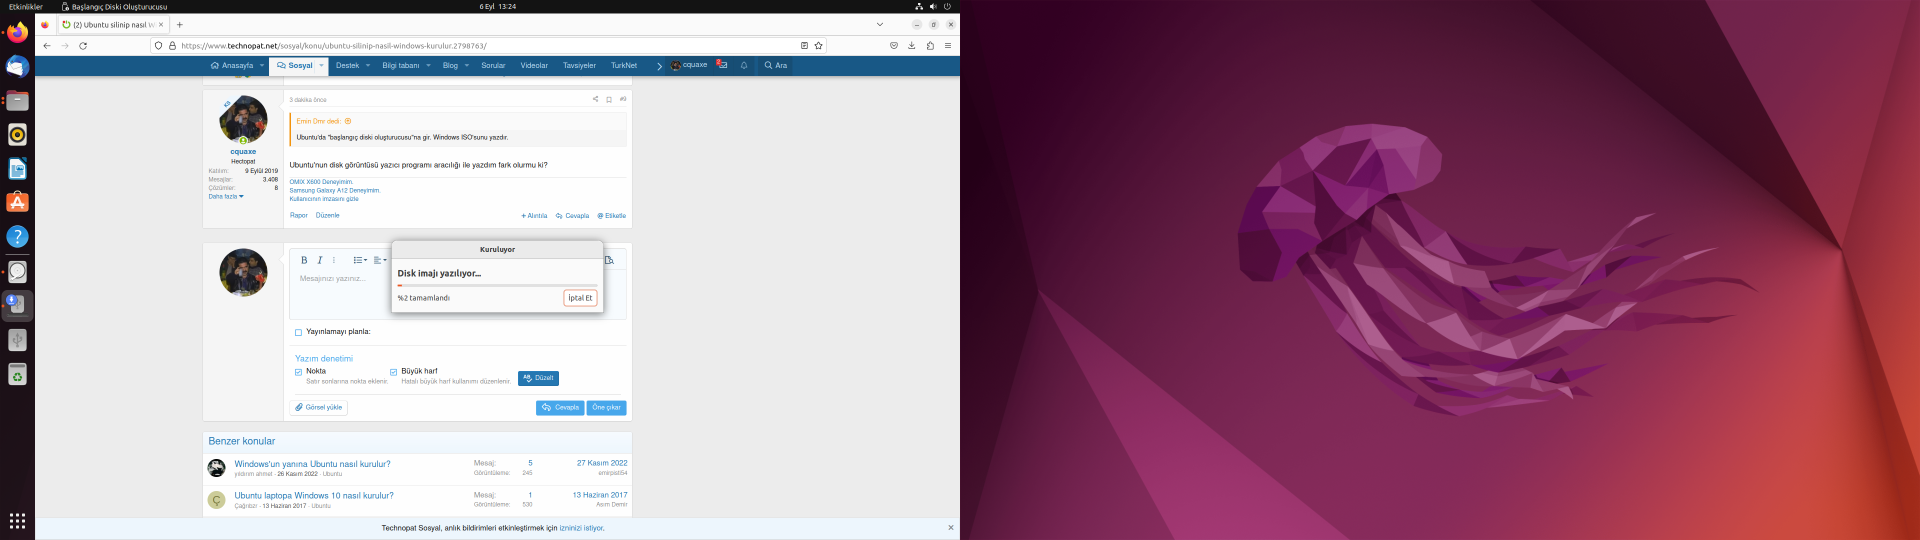
Task: Cancel disk writing with İptal Et
Action: (x=580, y=298)
